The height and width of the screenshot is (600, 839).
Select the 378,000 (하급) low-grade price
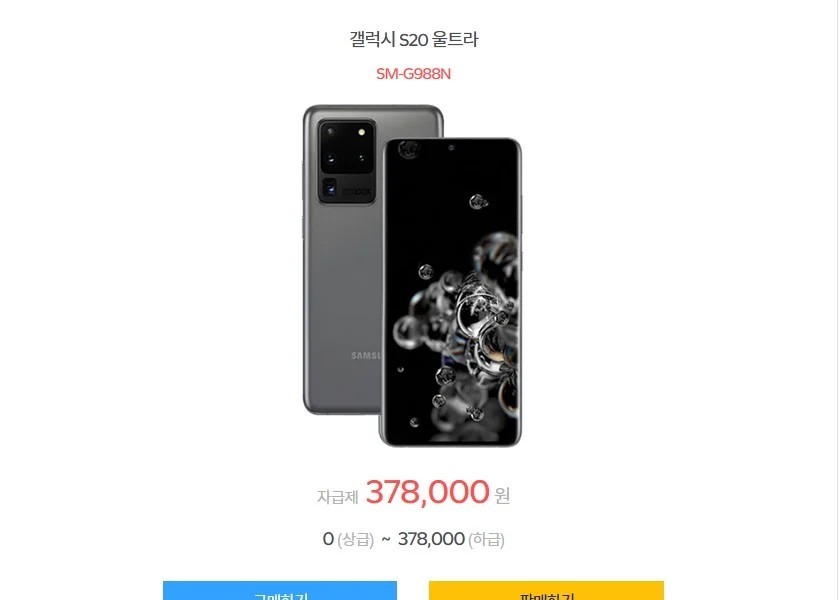coord(451,539)
